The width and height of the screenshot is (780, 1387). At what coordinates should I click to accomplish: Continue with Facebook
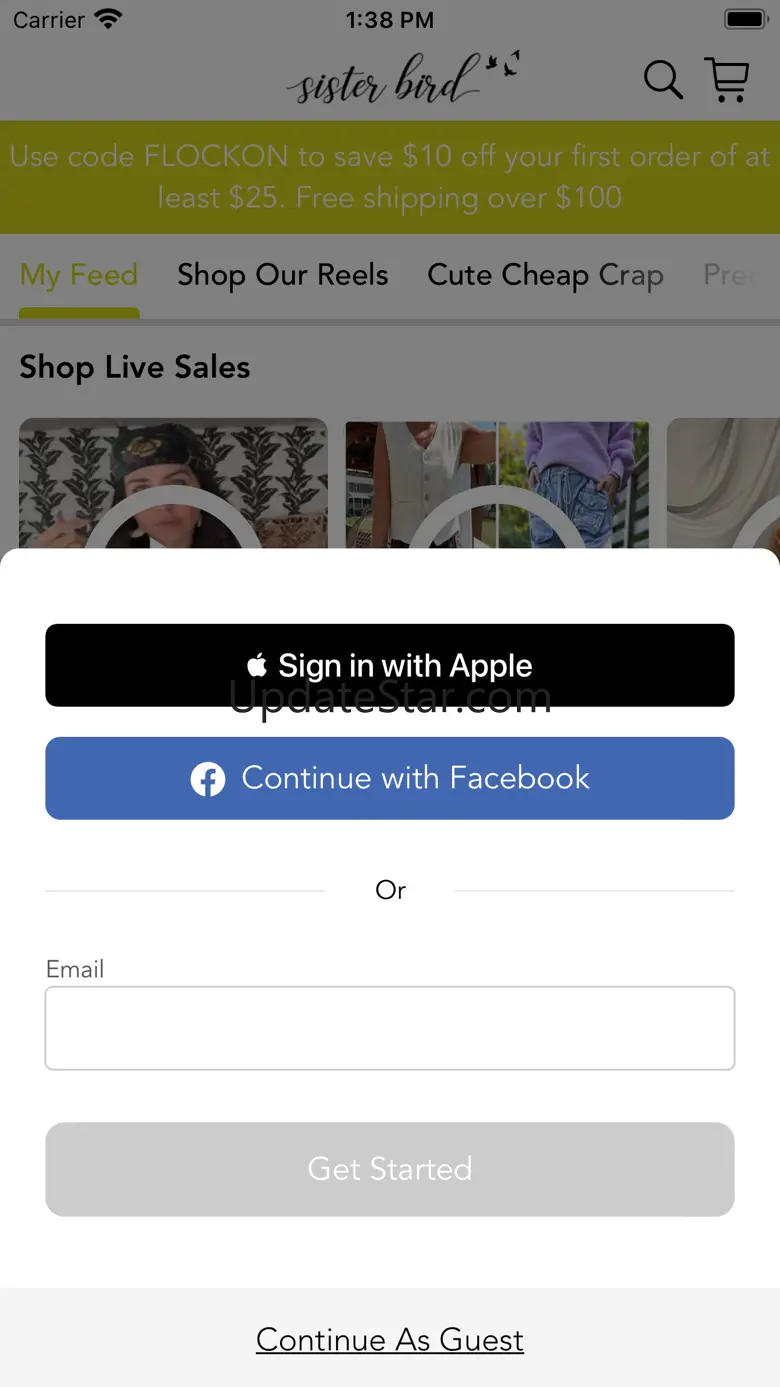[390, 778]
